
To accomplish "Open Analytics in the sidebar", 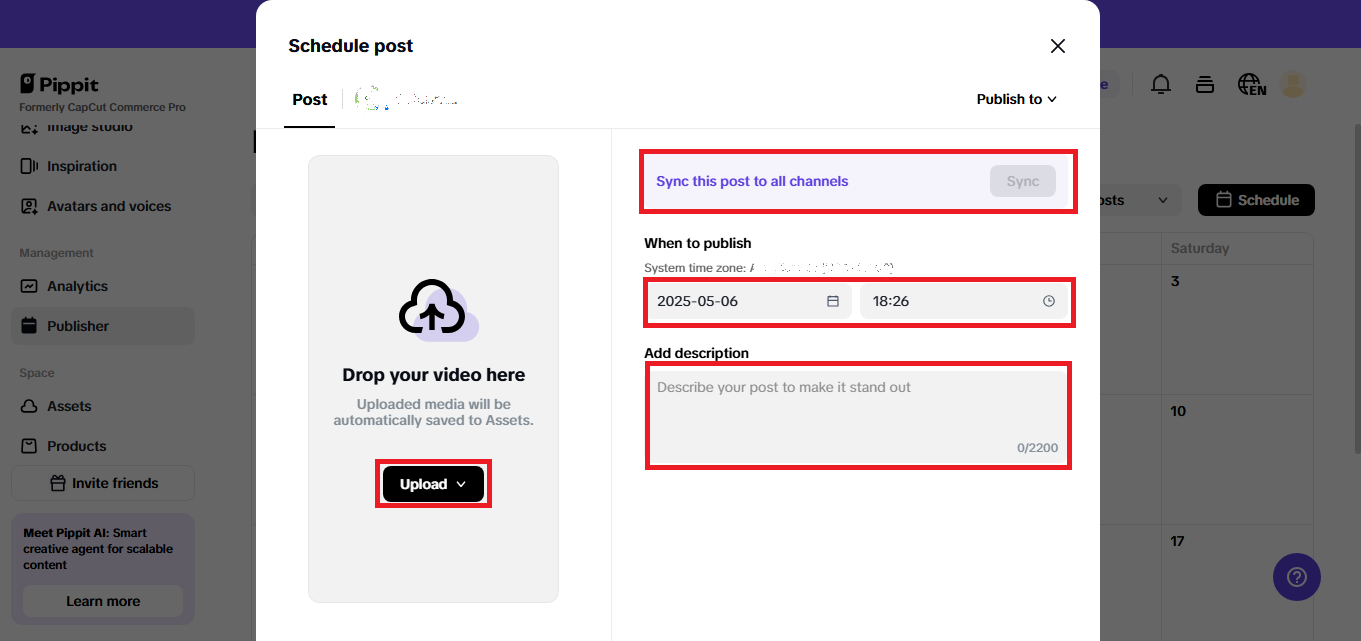I will tap(77, 286).
